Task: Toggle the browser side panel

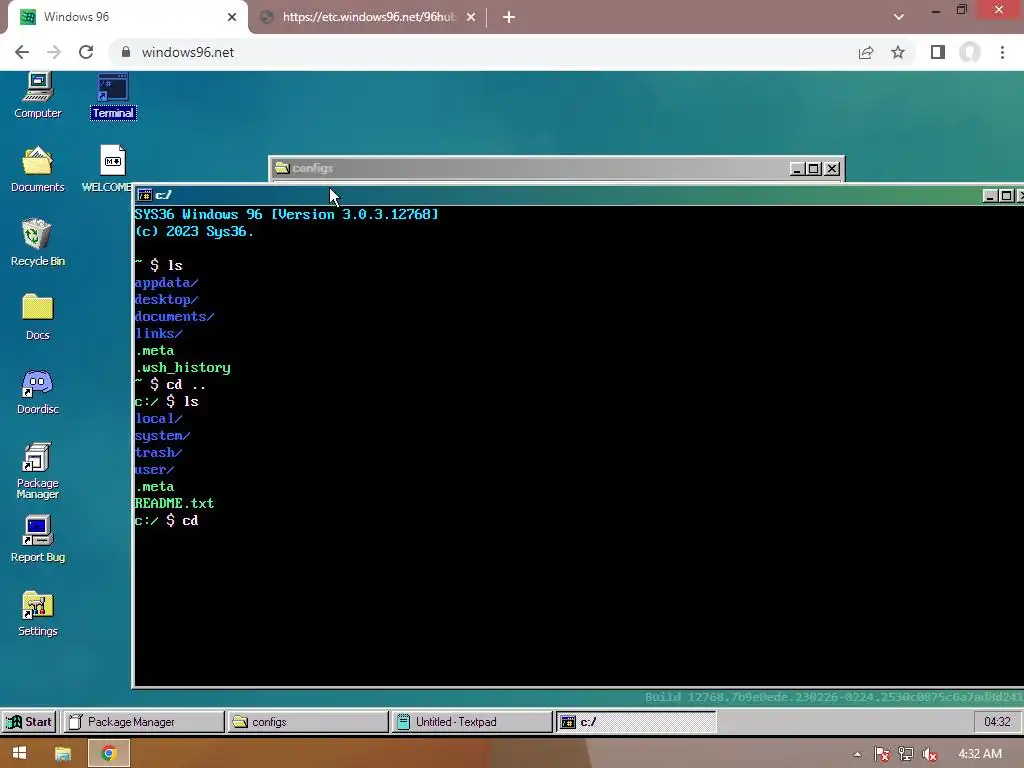Action: 938,52
